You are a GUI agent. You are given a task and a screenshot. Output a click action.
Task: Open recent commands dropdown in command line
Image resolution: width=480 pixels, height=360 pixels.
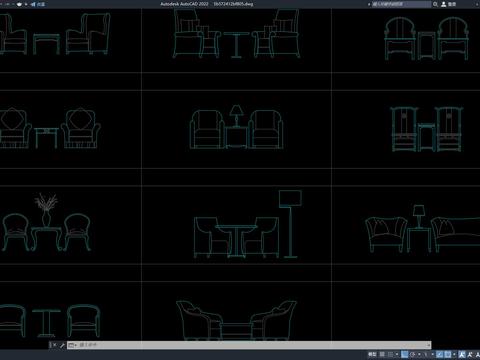(72, 345)
